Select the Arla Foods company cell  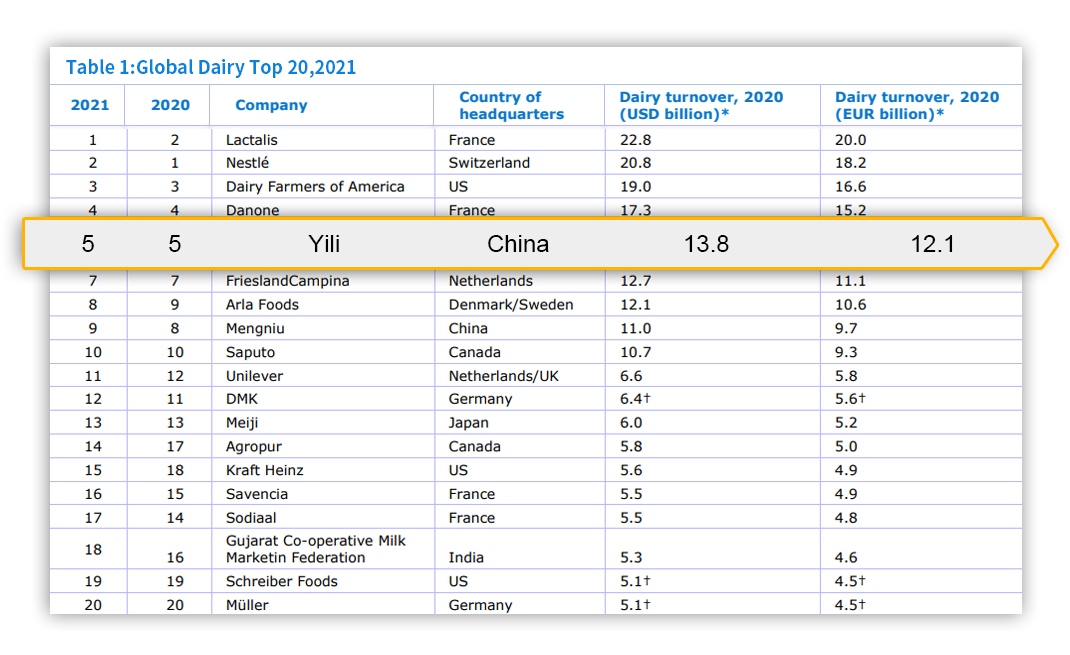coord(262,305)
